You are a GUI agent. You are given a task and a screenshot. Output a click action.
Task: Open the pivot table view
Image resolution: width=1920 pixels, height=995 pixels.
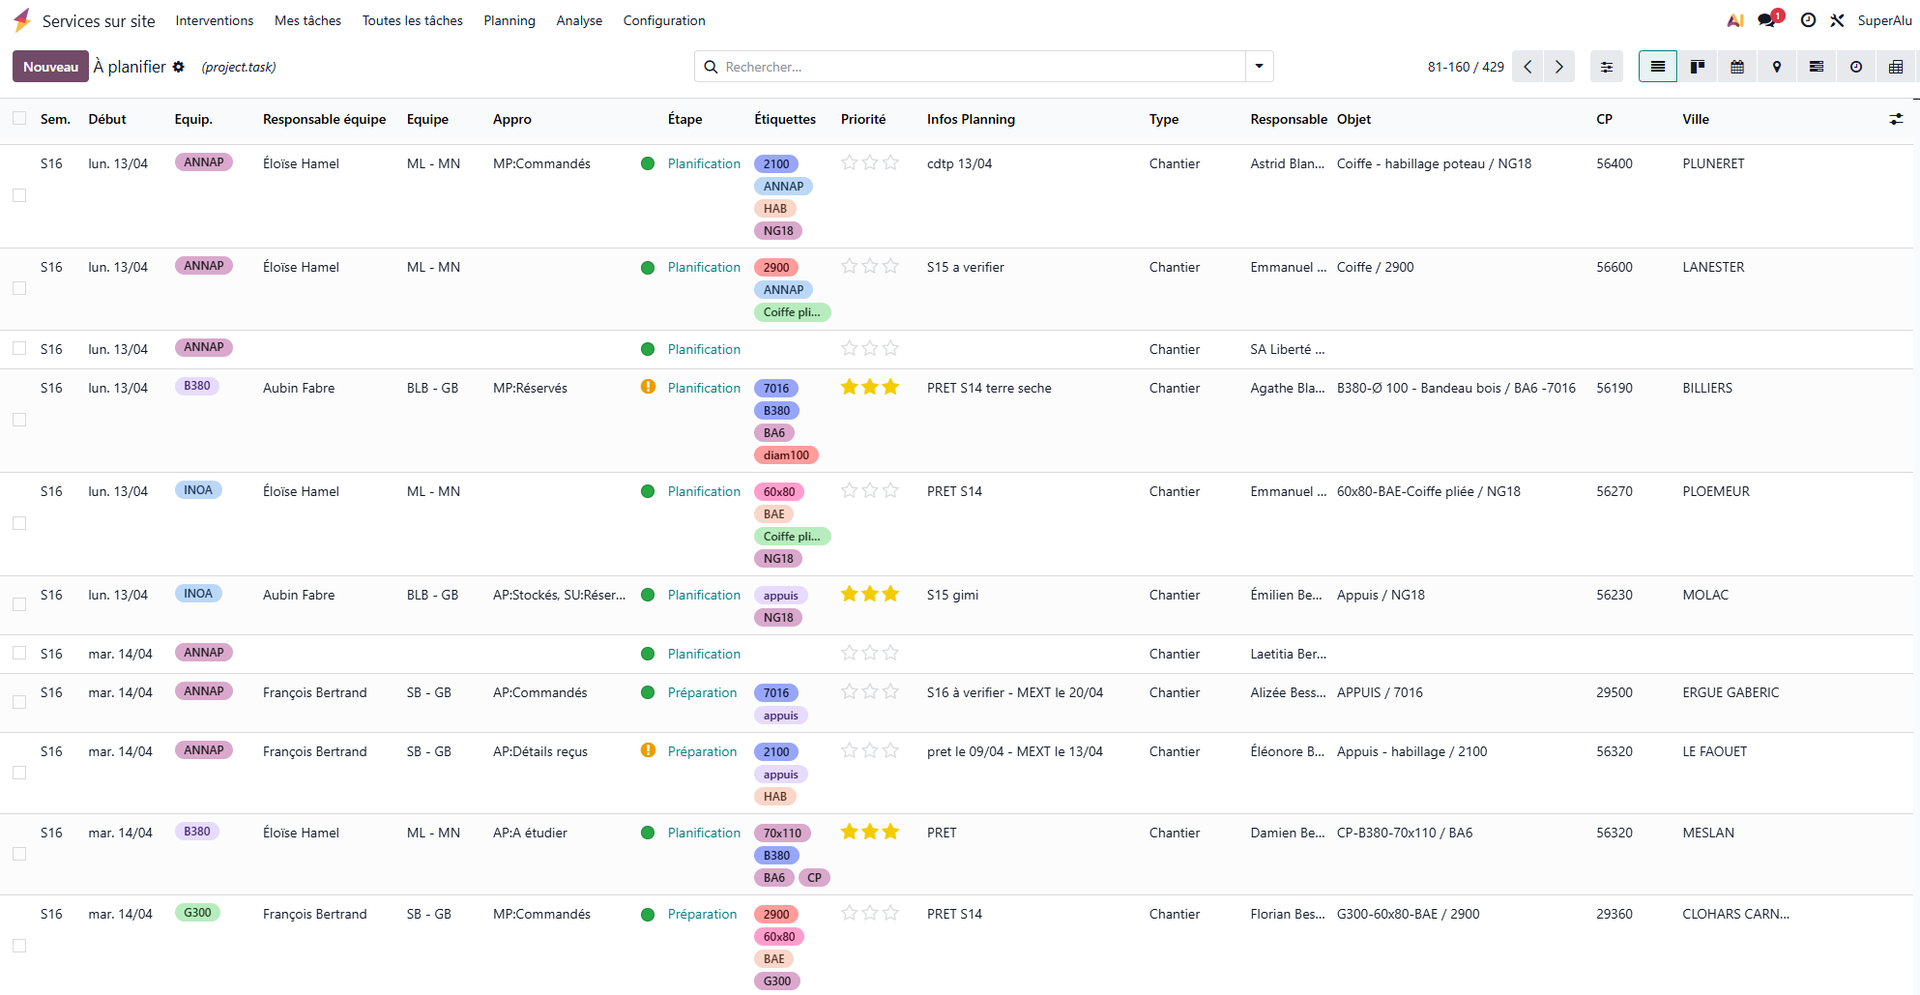(x=1895, y=67)
